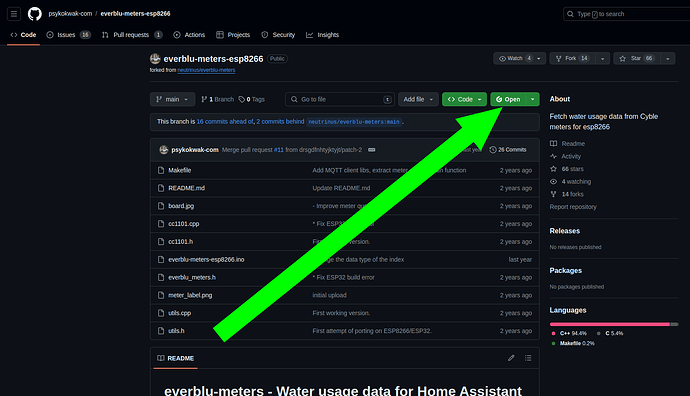The image size is (690, 396).
Task: Open the Activity link in About
Action: [565, 156]
